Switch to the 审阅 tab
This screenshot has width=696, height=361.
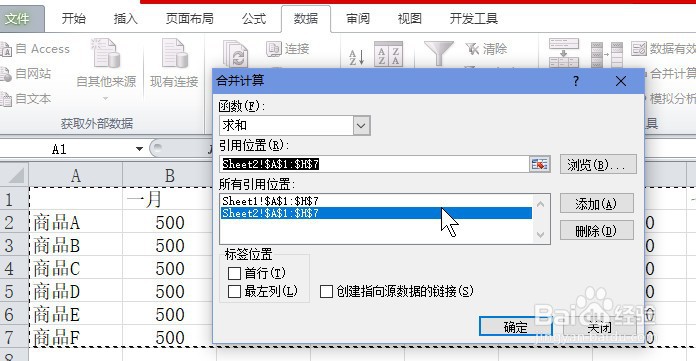358,19
